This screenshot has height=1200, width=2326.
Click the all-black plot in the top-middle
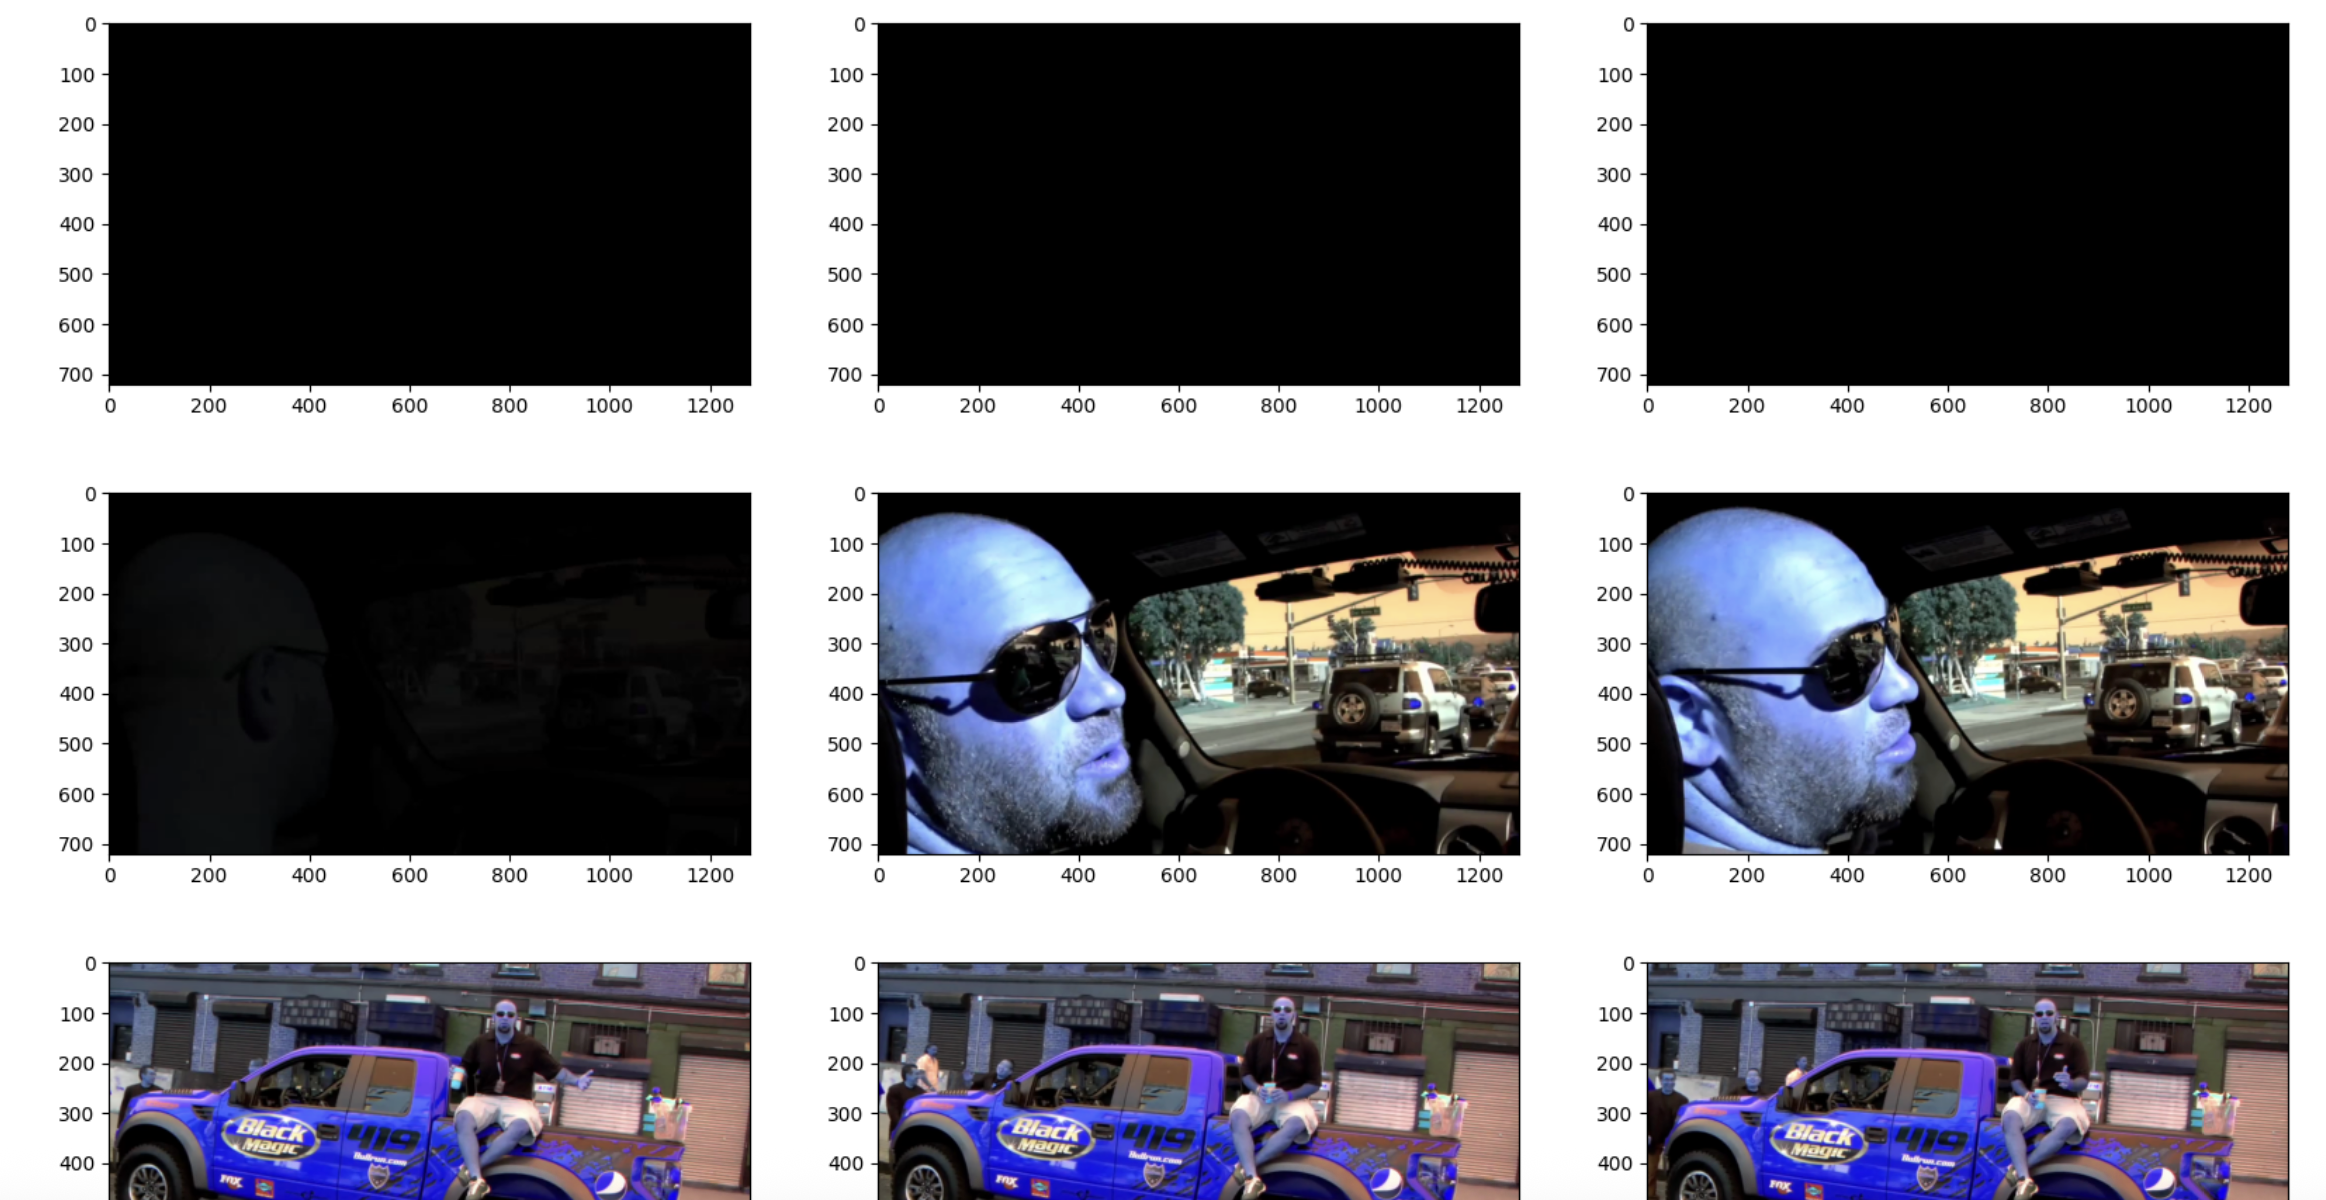click(x=1198, y=204)
